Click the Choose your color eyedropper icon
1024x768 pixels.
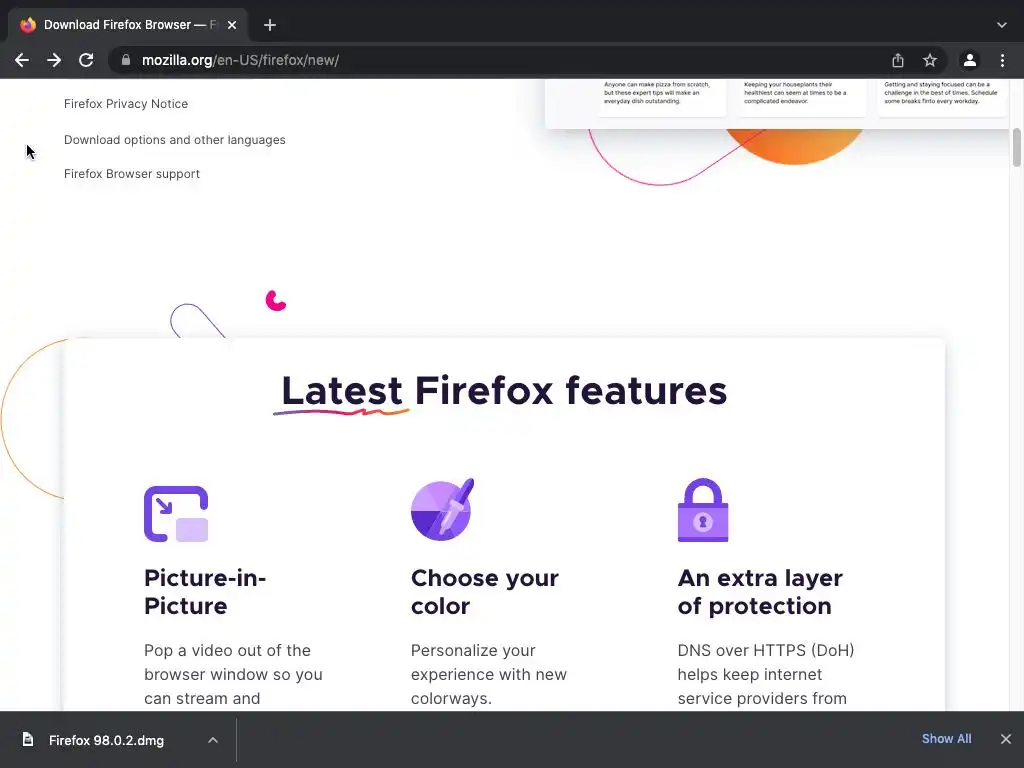pos(442,509)
